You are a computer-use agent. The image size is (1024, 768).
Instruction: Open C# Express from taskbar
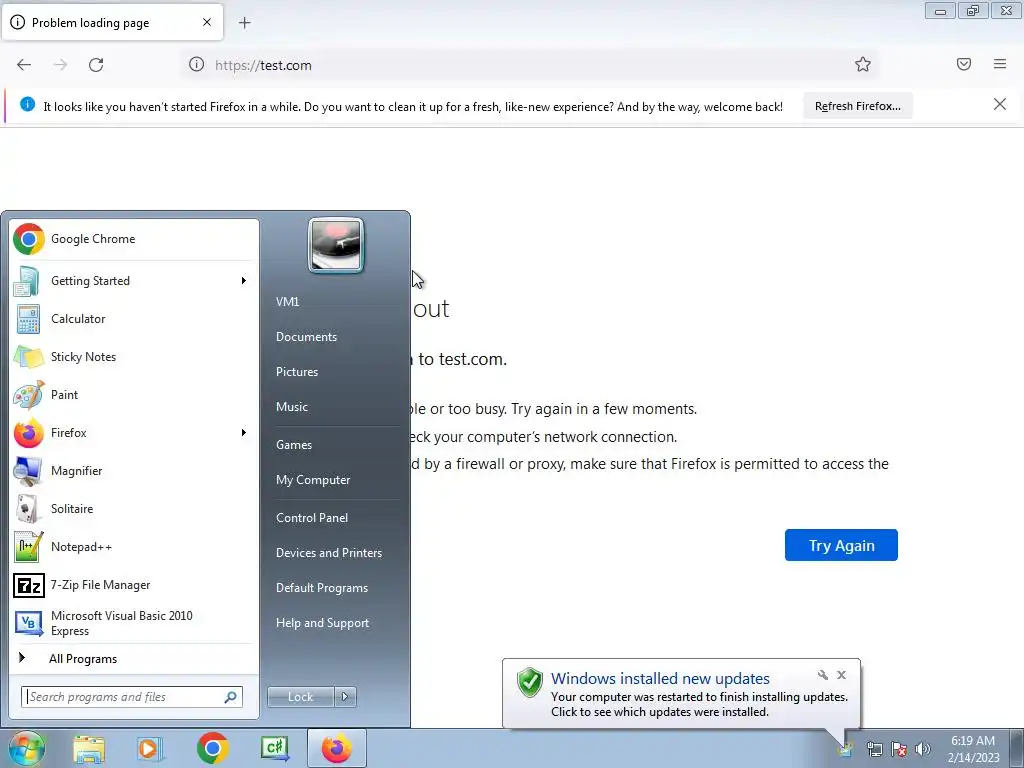click(275, 748)
